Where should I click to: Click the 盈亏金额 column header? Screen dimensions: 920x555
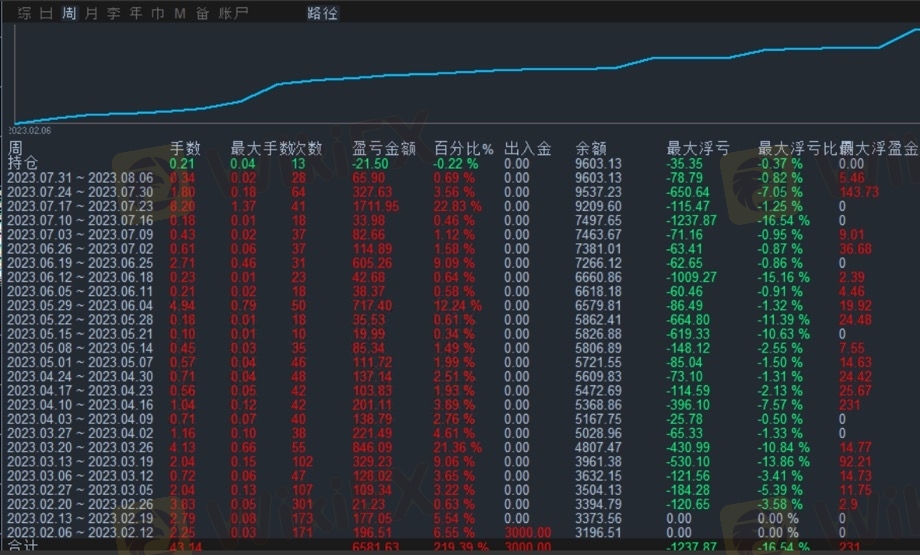click(x=383, y=149)
